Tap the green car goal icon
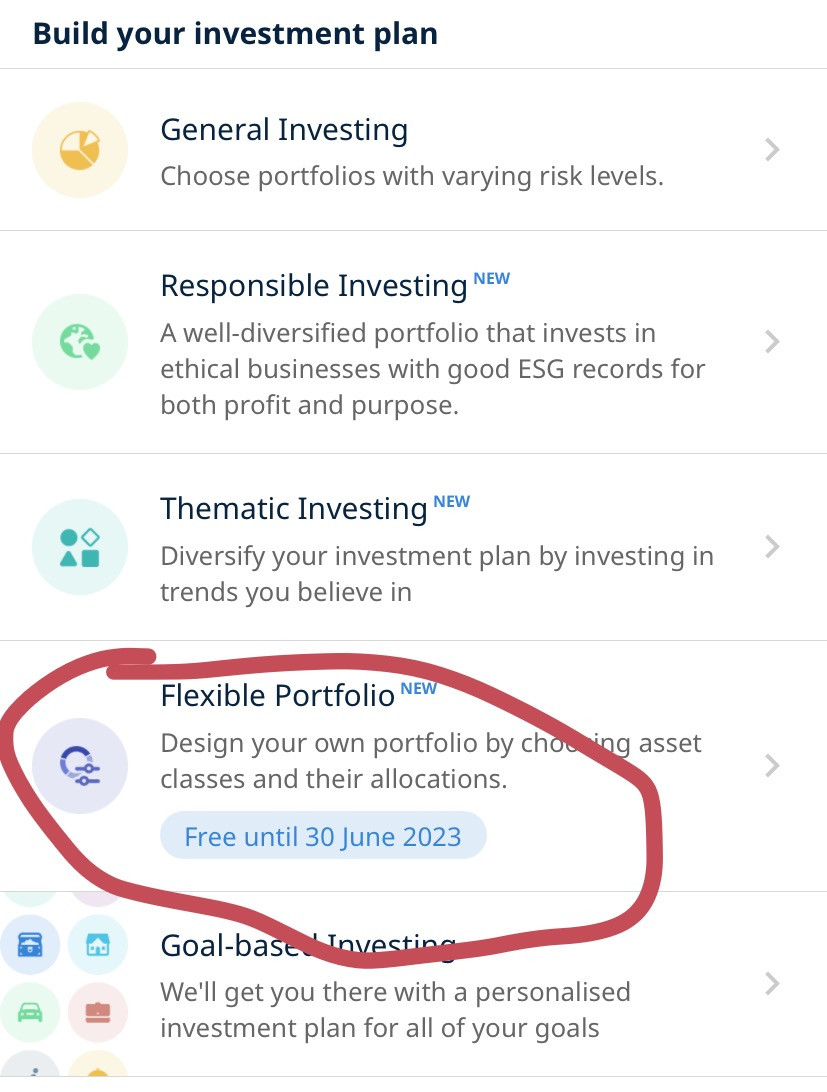Image resolution: width=827 pixels, height=1092 pixels. click(30, 1012)
